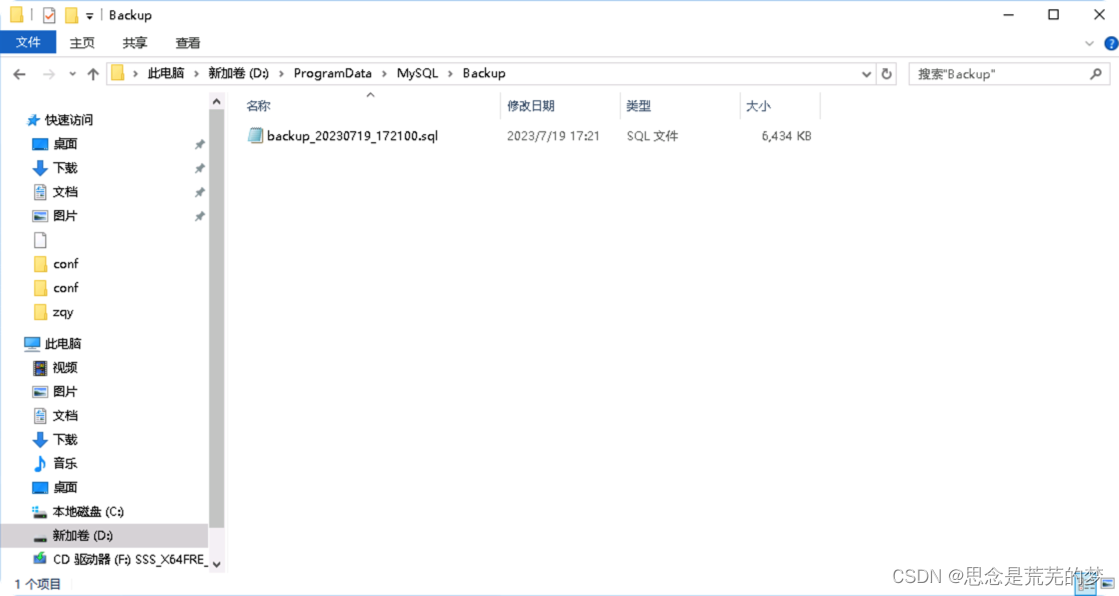Go up one folder level
Screen dimensions: 1119x596
coord(93,74)
